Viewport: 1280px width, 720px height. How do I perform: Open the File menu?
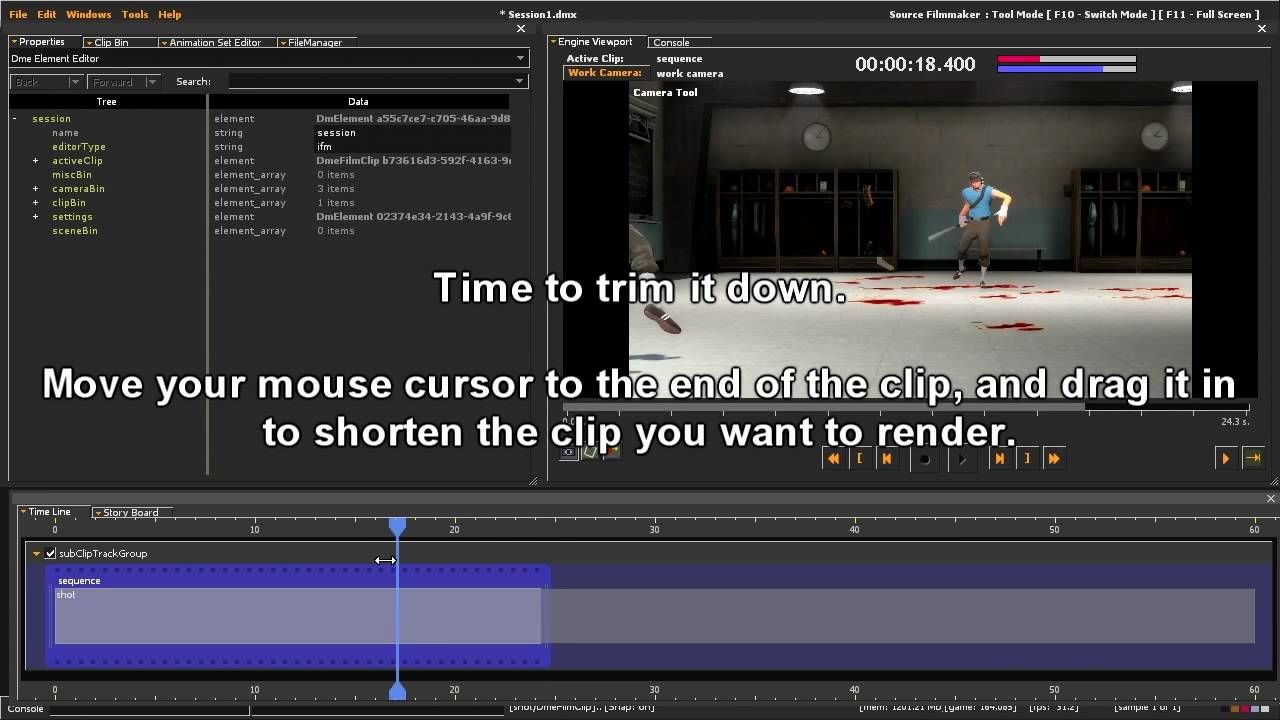coord(18,14)
